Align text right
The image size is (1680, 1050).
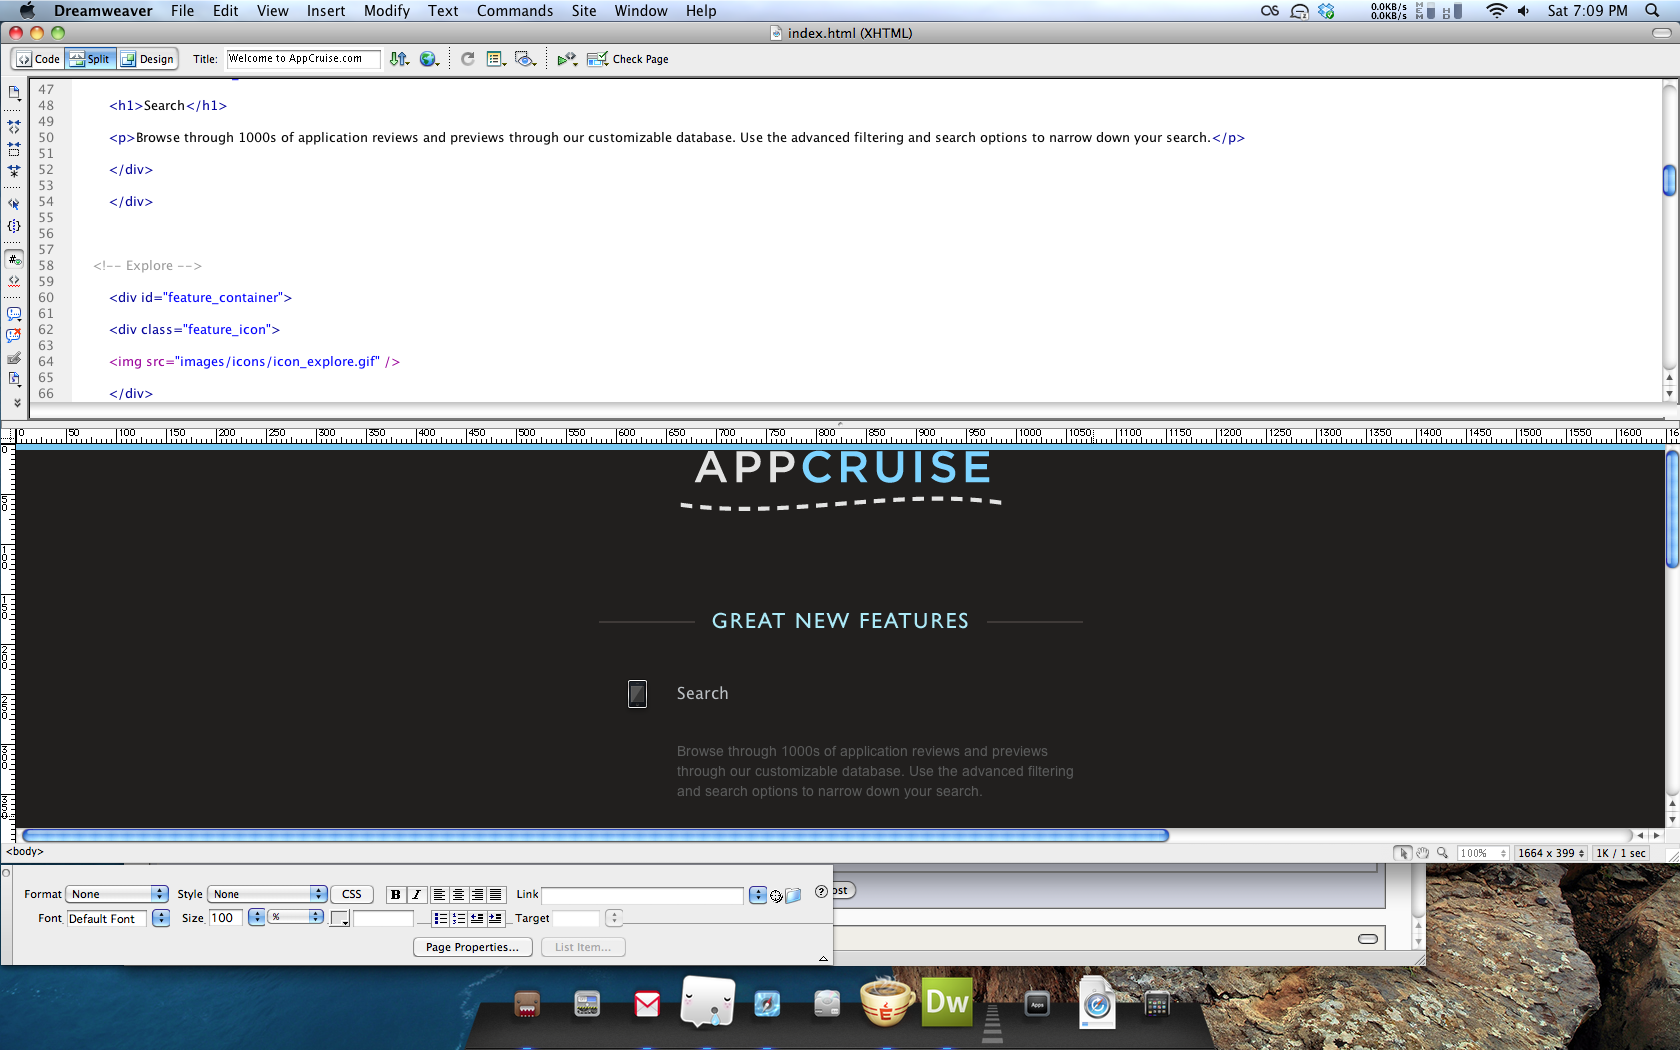(477, 895)
